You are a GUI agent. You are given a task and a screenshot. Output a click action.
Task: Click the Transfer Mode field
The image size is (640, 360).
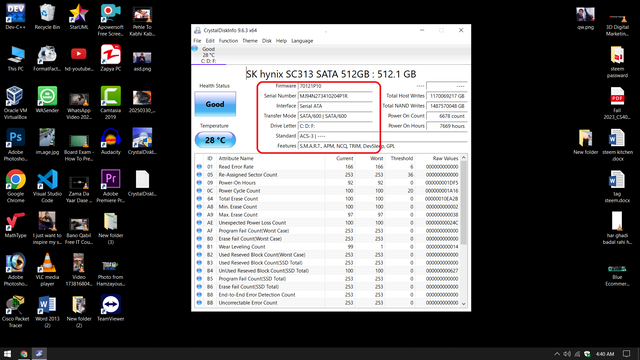pos(335,116)
